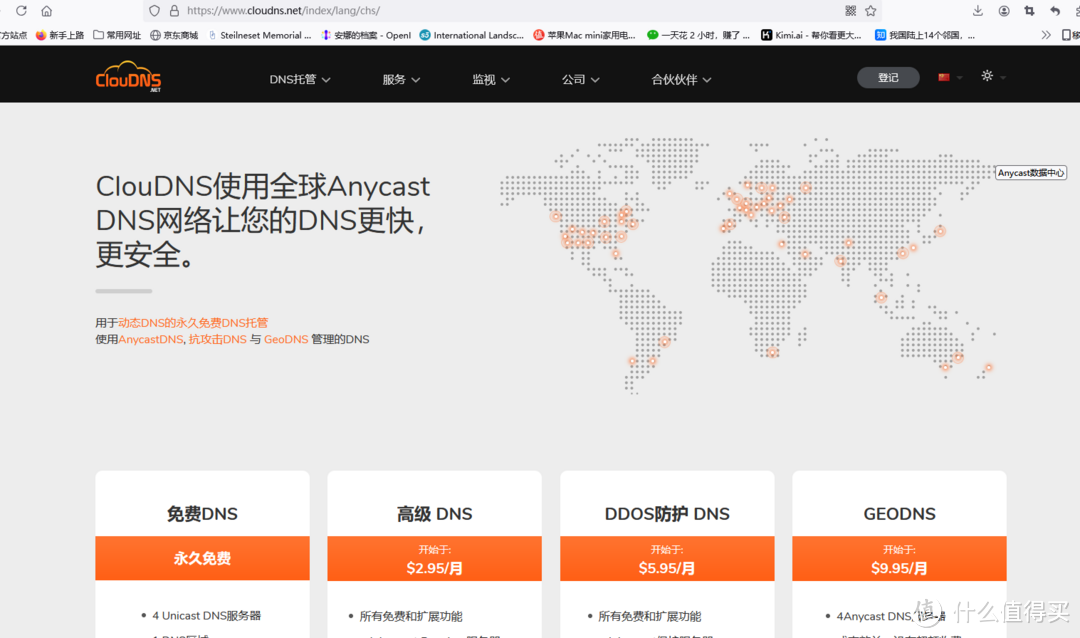Click the screenshot crop icon in toolbar

coord(1029,11)
